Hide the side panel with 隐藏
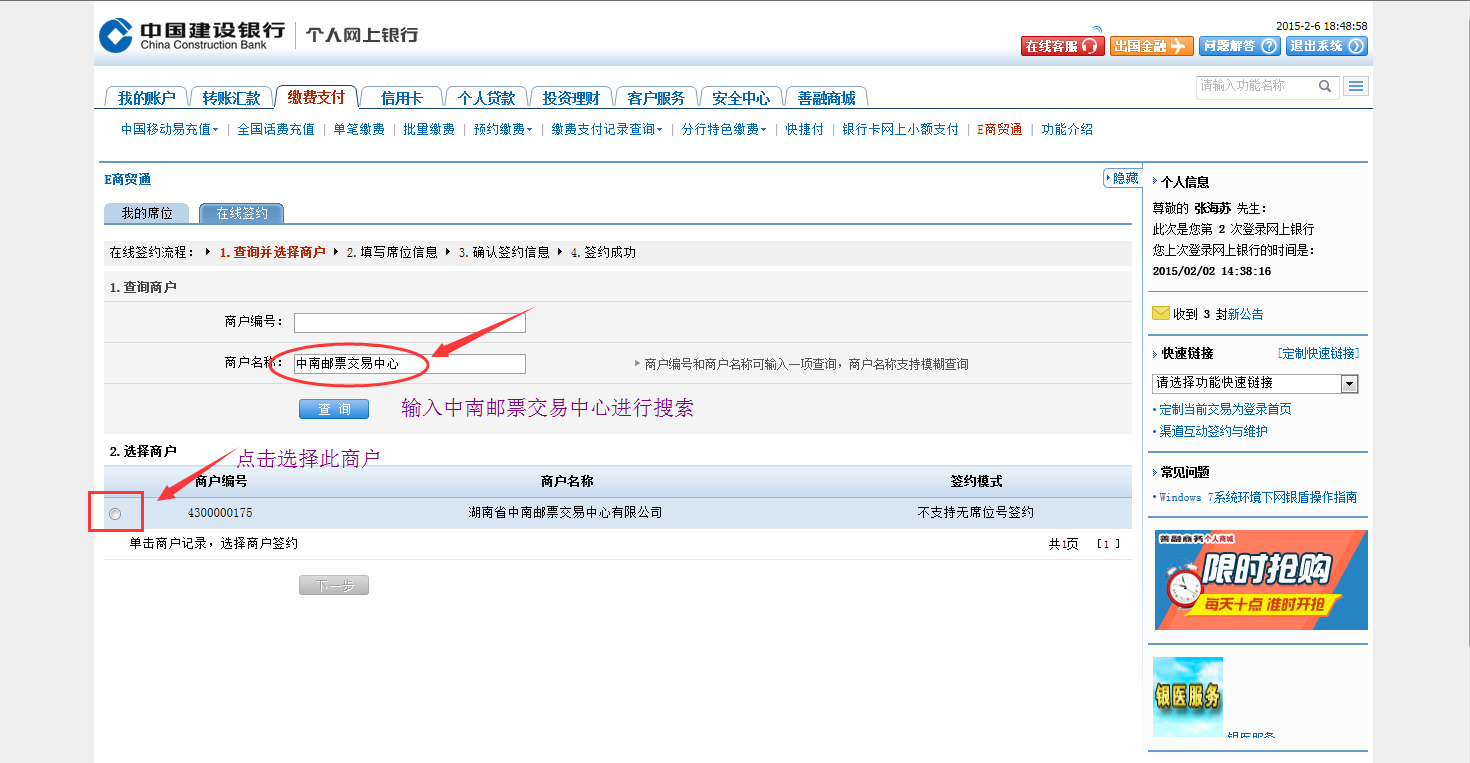 [1122, 178]
